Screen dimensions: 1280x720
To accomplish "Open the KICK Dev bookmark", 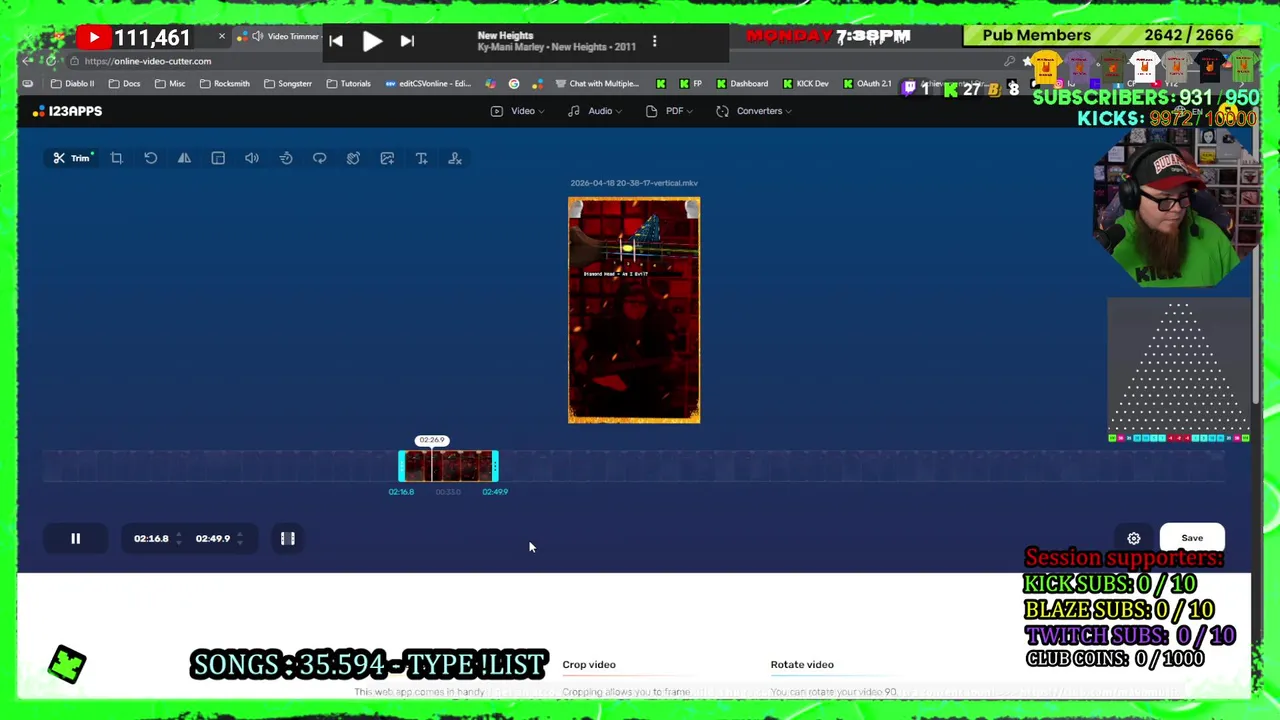I will [x=806, y=84].
